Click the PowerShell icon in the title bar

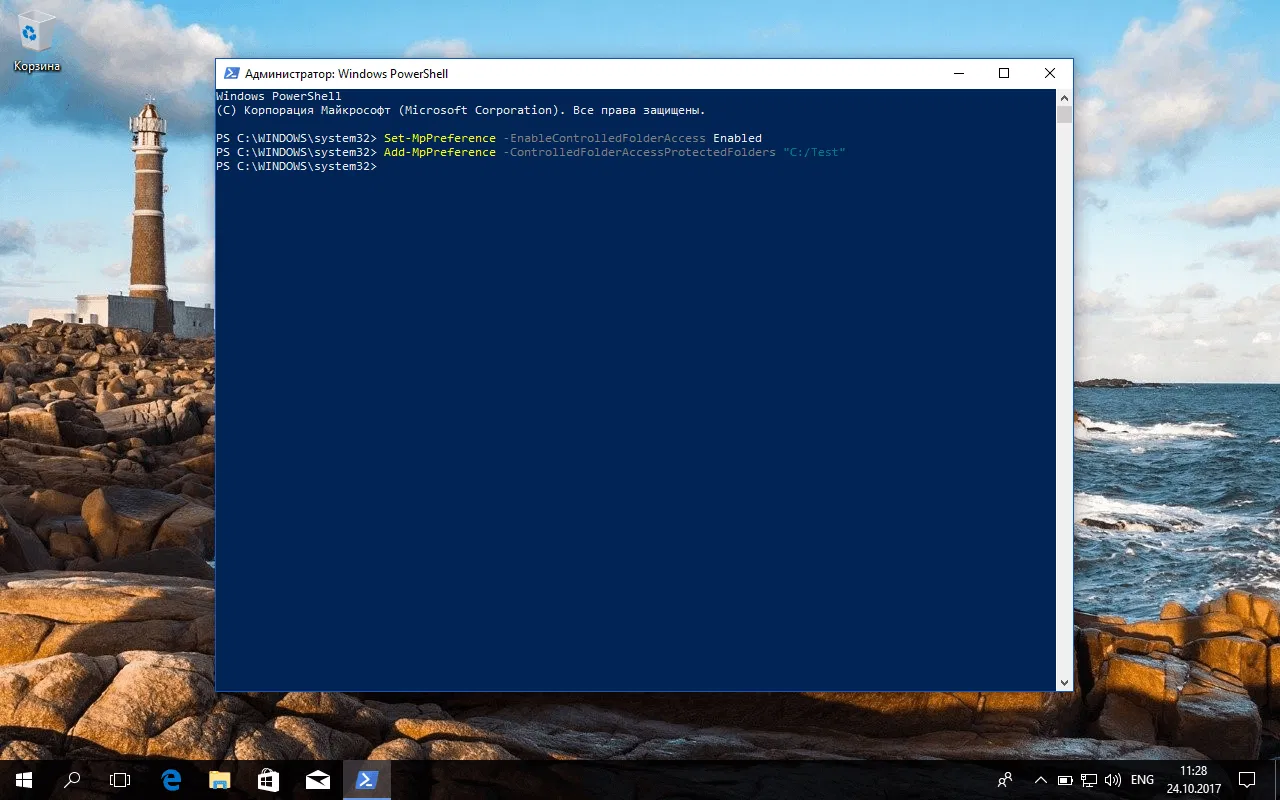point(231,73)
